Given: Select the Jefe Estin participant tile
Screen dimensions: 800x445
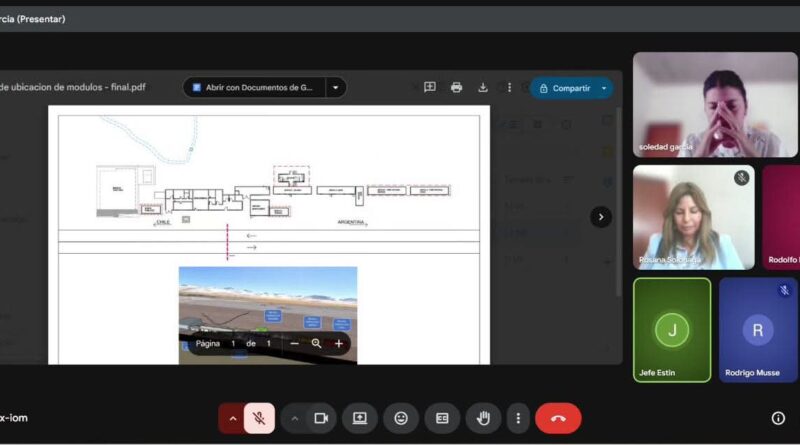Looking at the screenshot, I should pos(671,330).
